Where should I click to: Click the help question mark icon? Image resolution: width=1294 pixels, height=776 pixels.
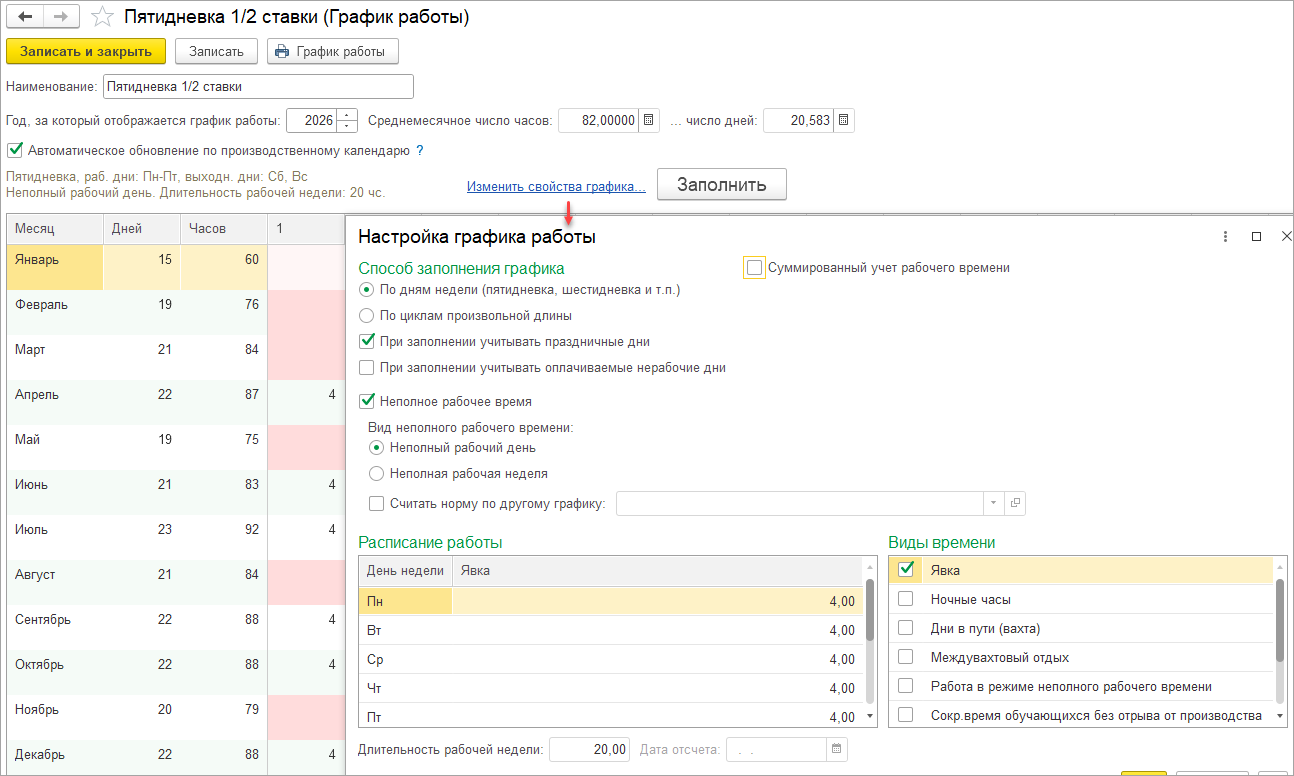pyautogui.click(x=420, y=151)
